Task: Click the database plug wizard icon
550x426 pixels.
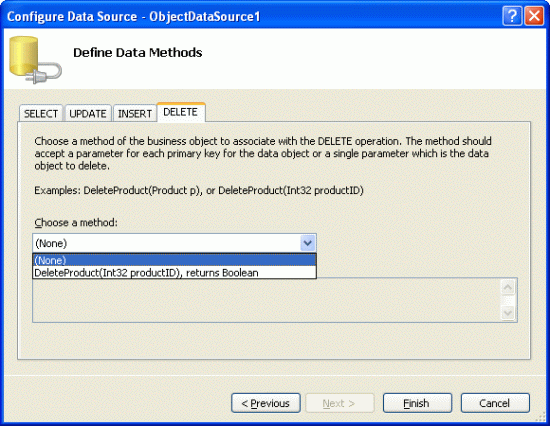Action: 35,60
